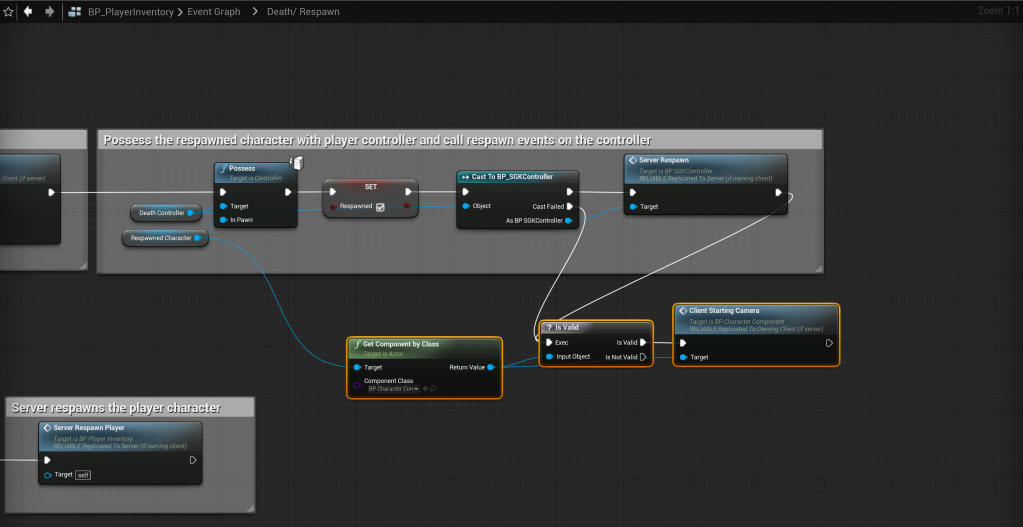
Task: Click the Is Not Valid output pin
Action: [x=643, y=357]
